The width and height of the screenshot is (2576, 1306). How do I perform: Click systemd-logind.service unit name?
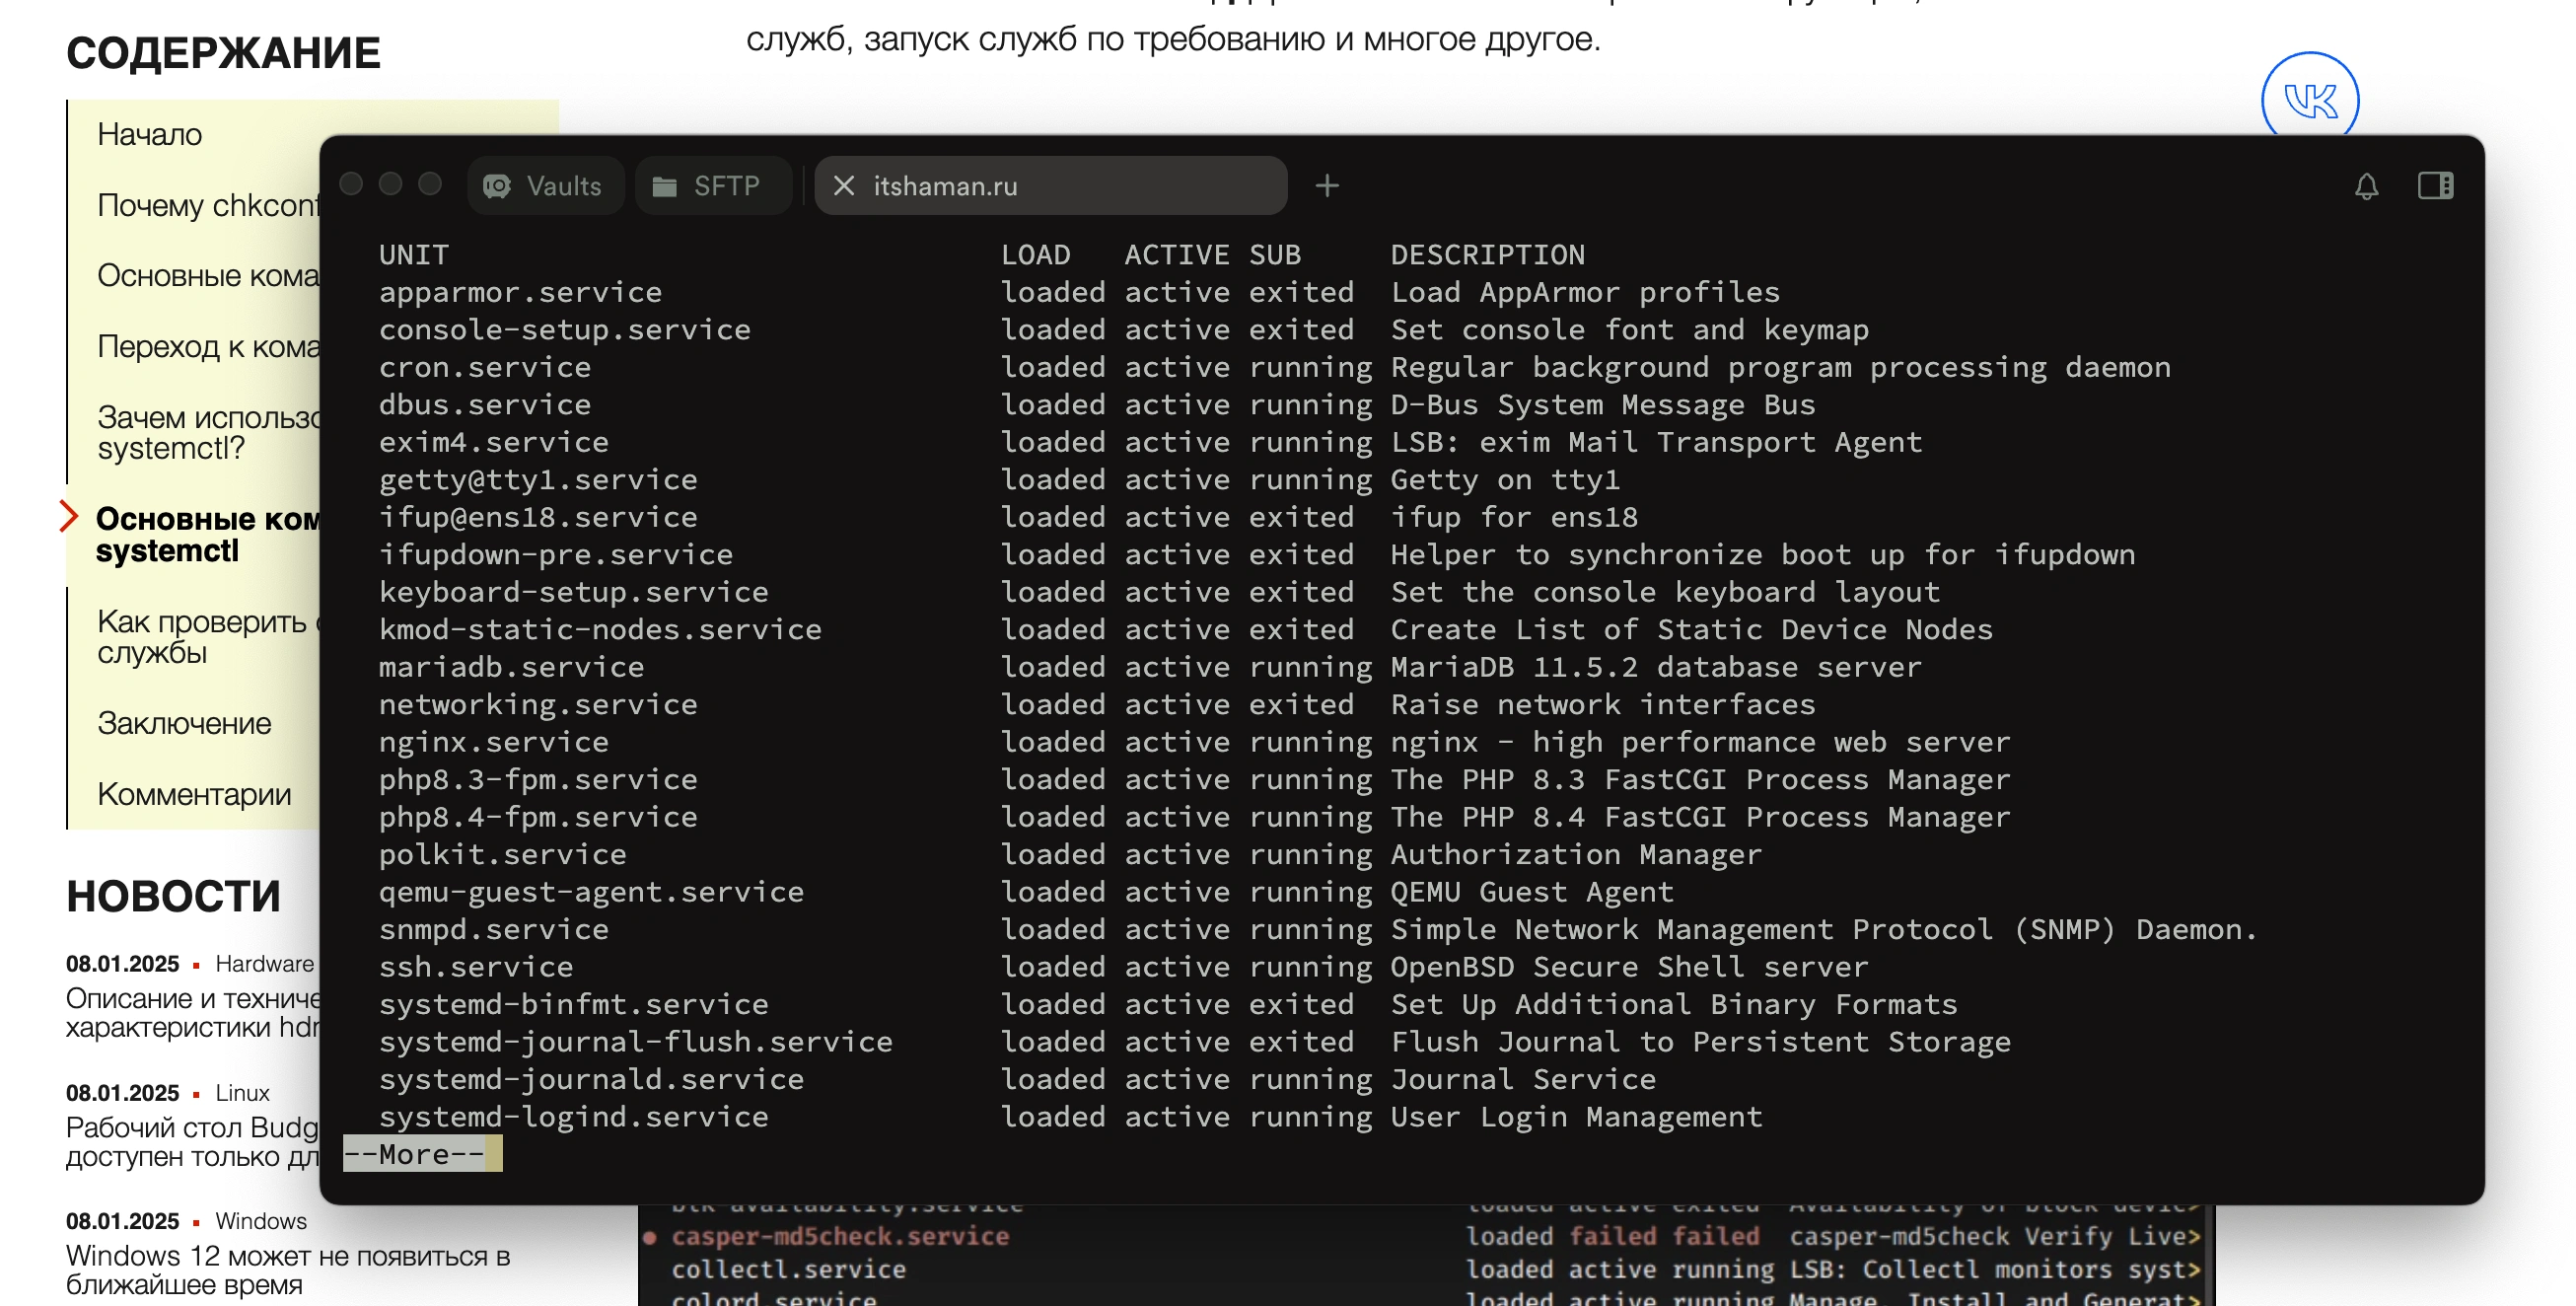573,1117
